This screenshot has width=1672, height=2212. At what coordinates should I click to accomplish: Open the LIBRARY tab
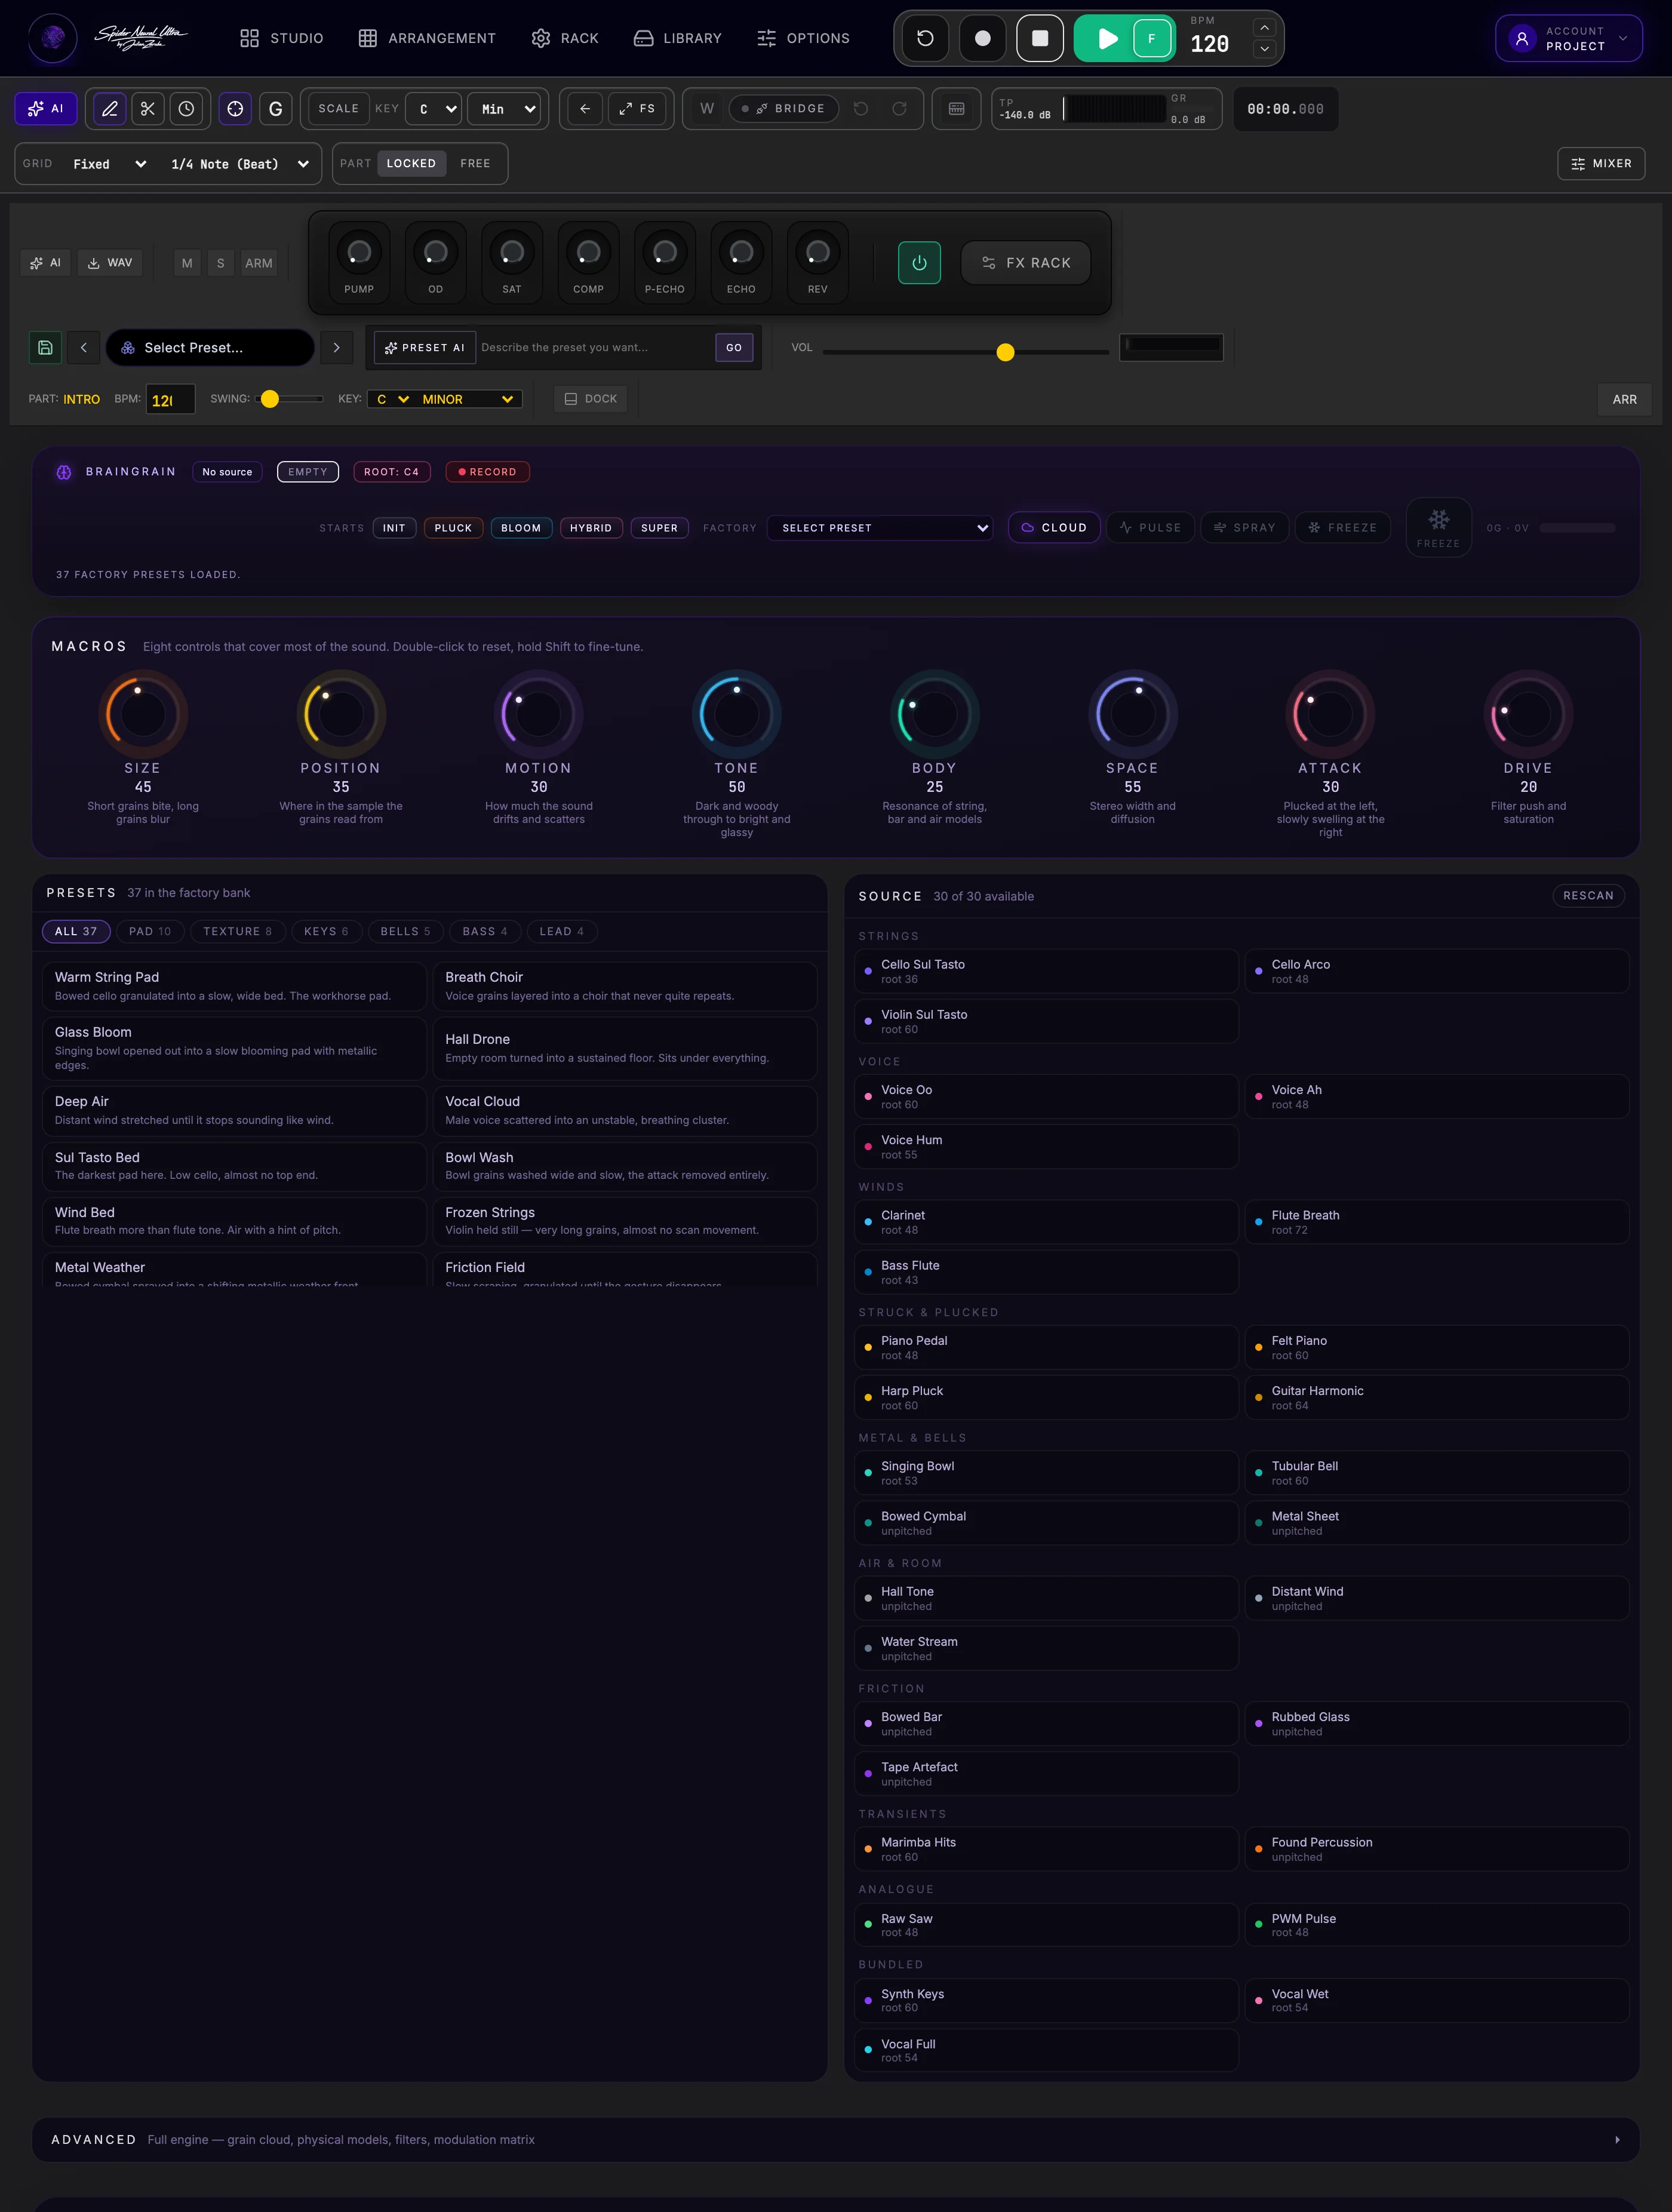[678, 38]
